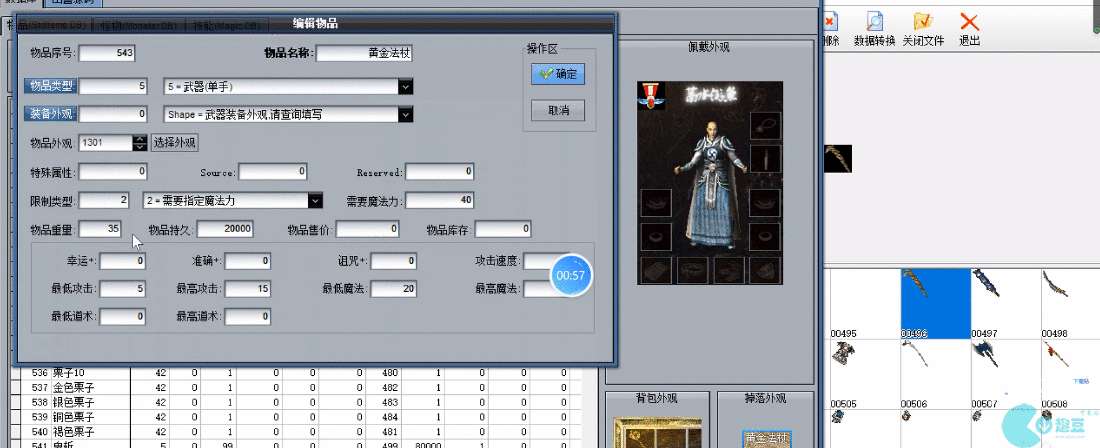
Task: Click the 选择外观 button
Action: 174,143
